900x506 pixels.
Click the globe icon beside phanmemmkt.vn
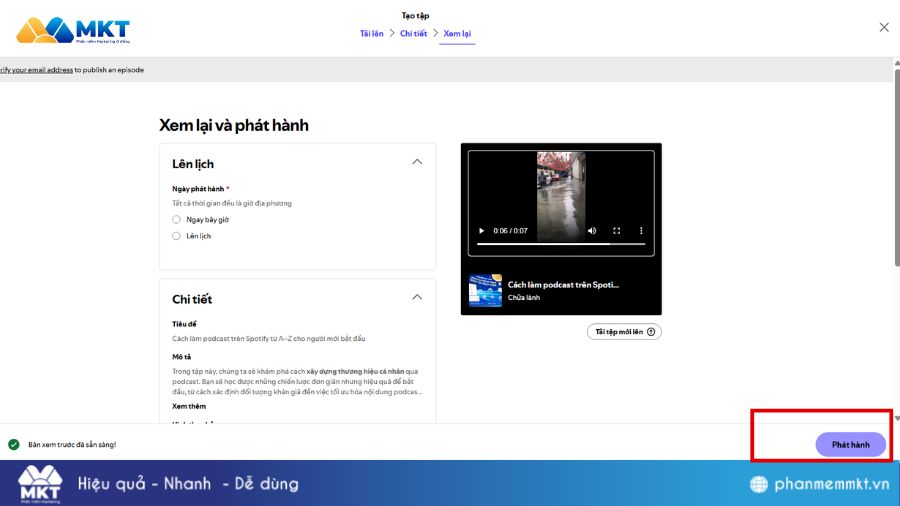pos(760,484)
